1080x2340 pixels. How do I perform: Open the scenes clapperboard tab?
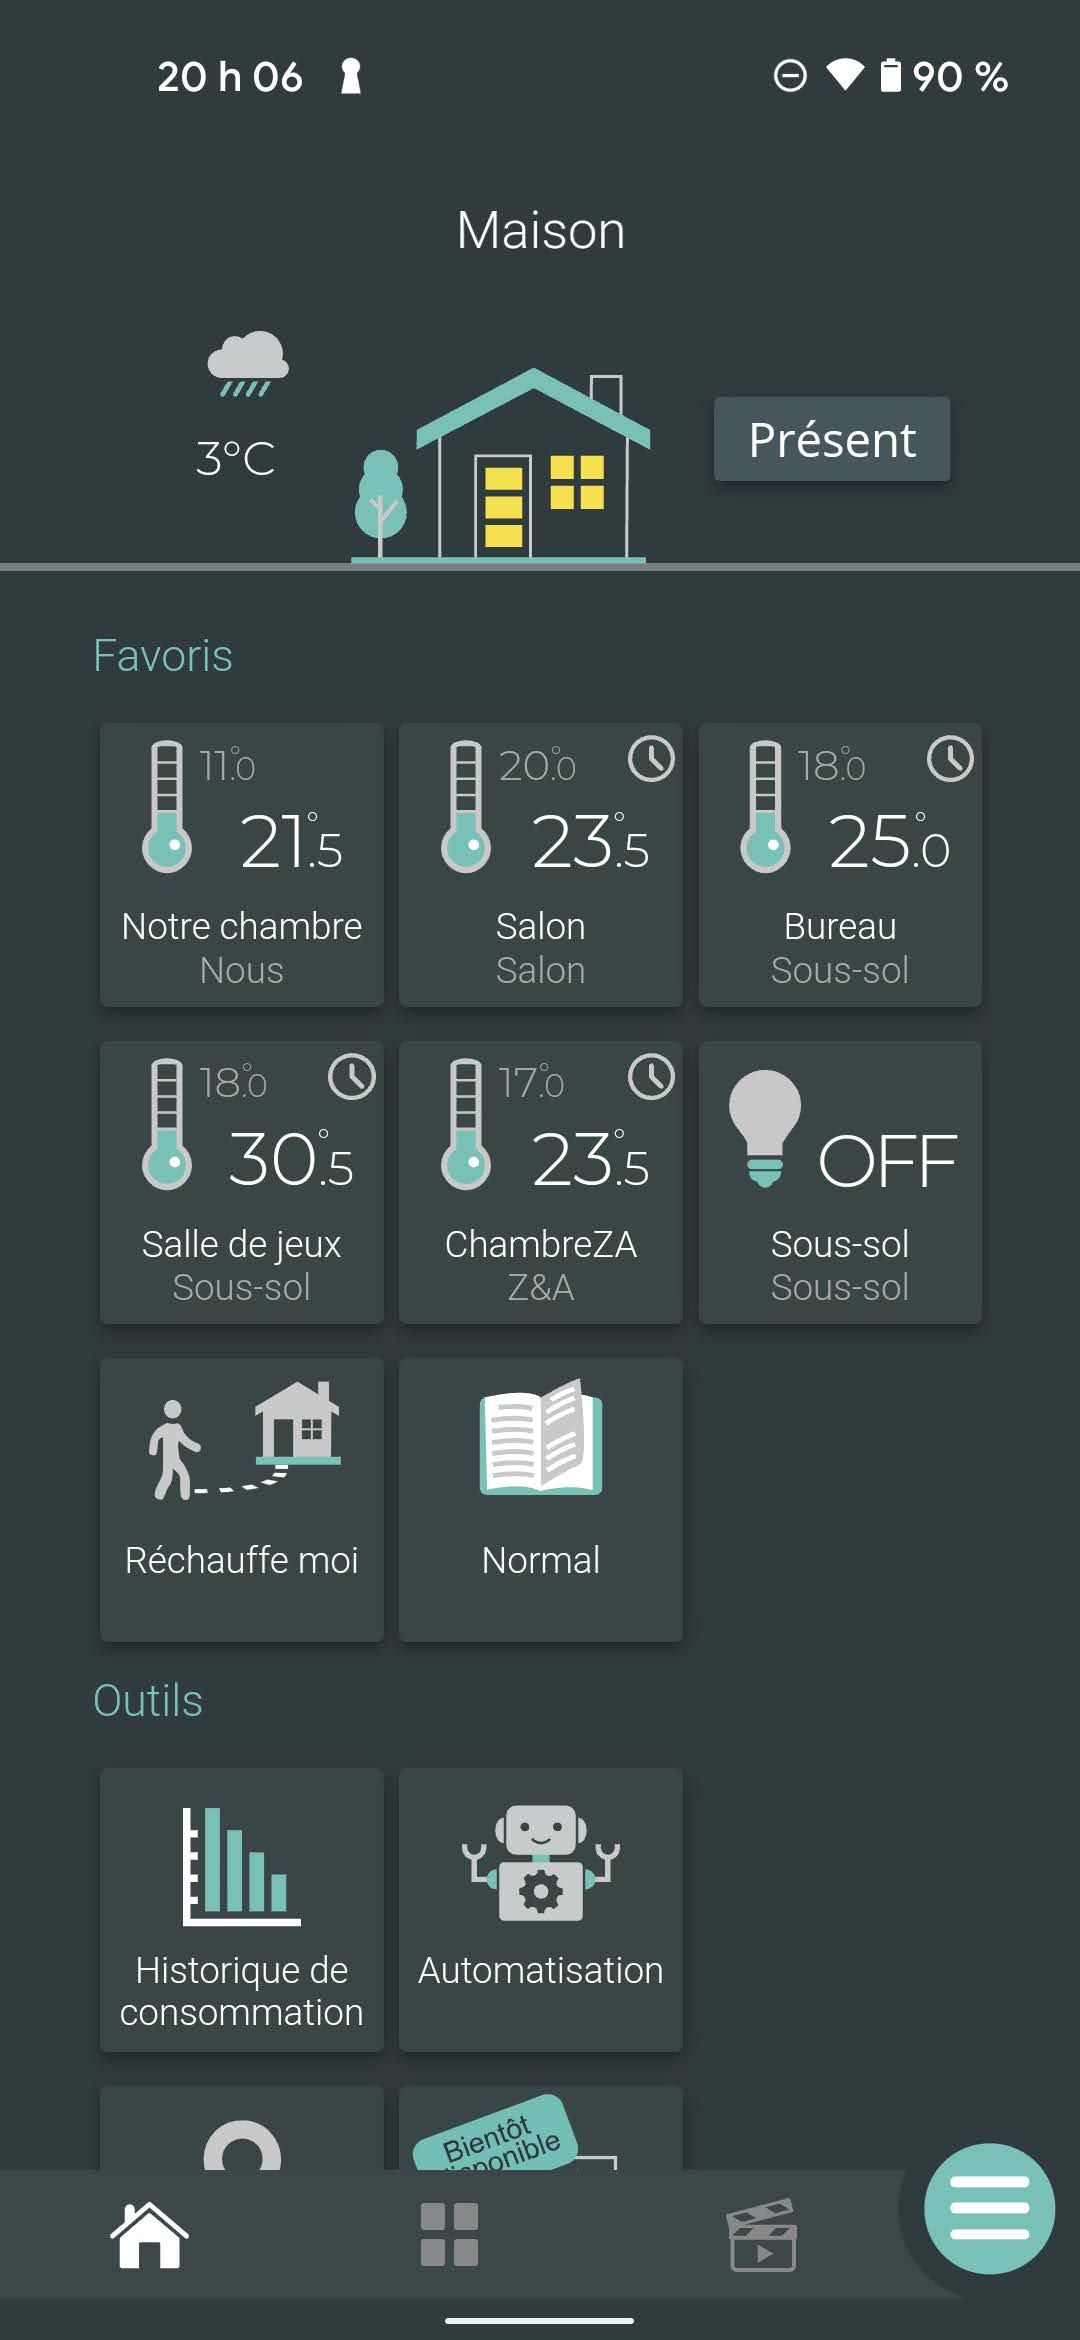[x=762, y=2235]
